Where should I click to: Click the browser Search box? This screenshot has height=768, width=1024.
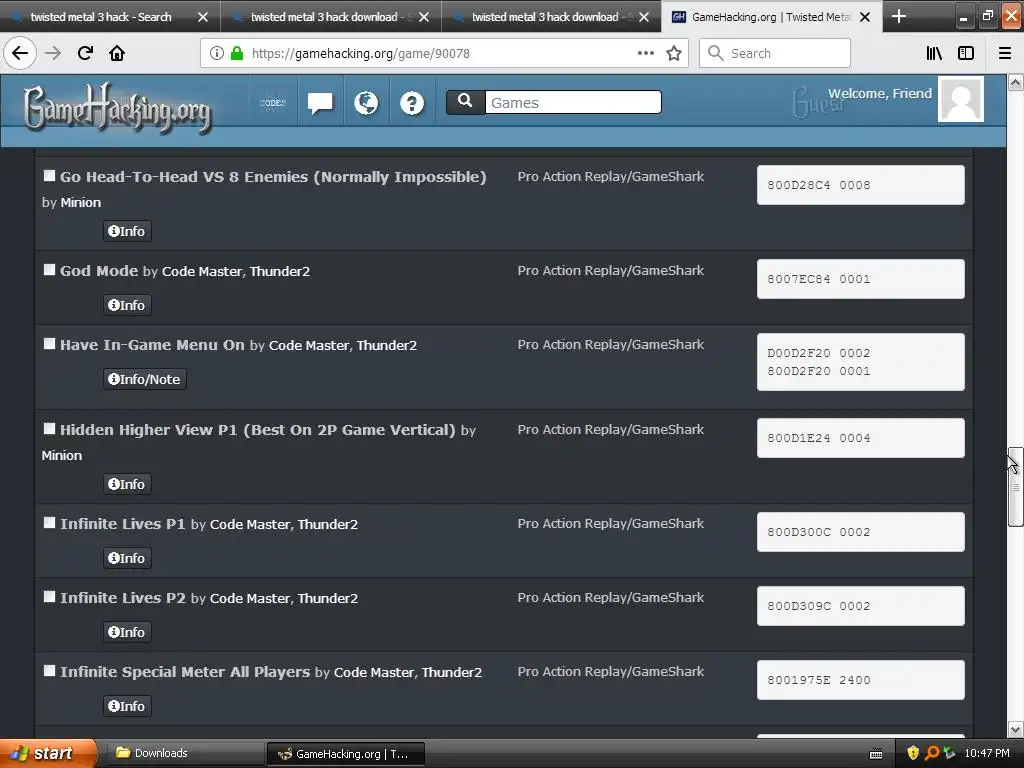click(775, 53)
